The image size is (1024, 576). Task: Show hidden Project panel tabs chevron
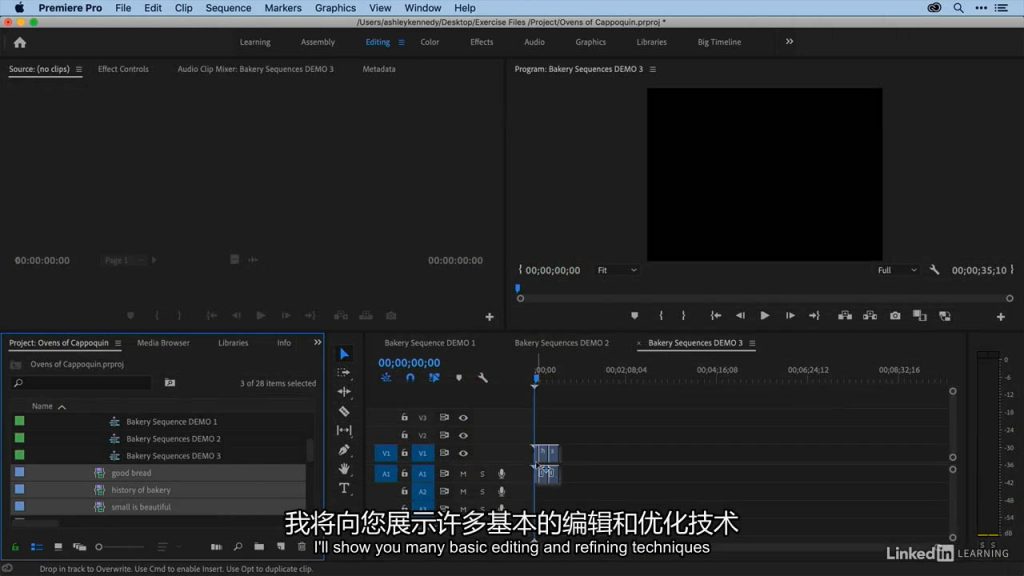pos(317,342)
